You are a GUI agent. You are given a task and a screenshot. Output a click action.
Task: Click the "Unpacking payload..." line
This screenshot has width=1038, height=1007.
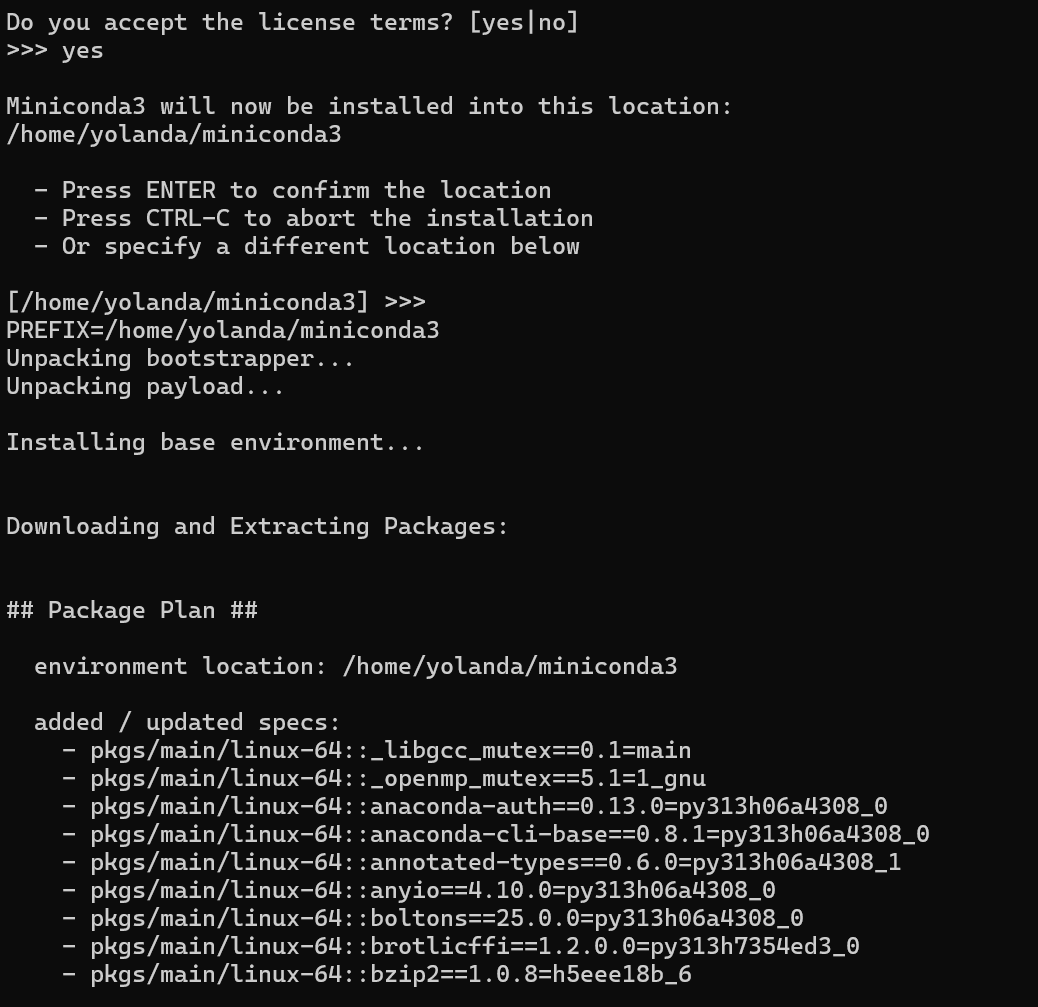[x=145, y=386]
